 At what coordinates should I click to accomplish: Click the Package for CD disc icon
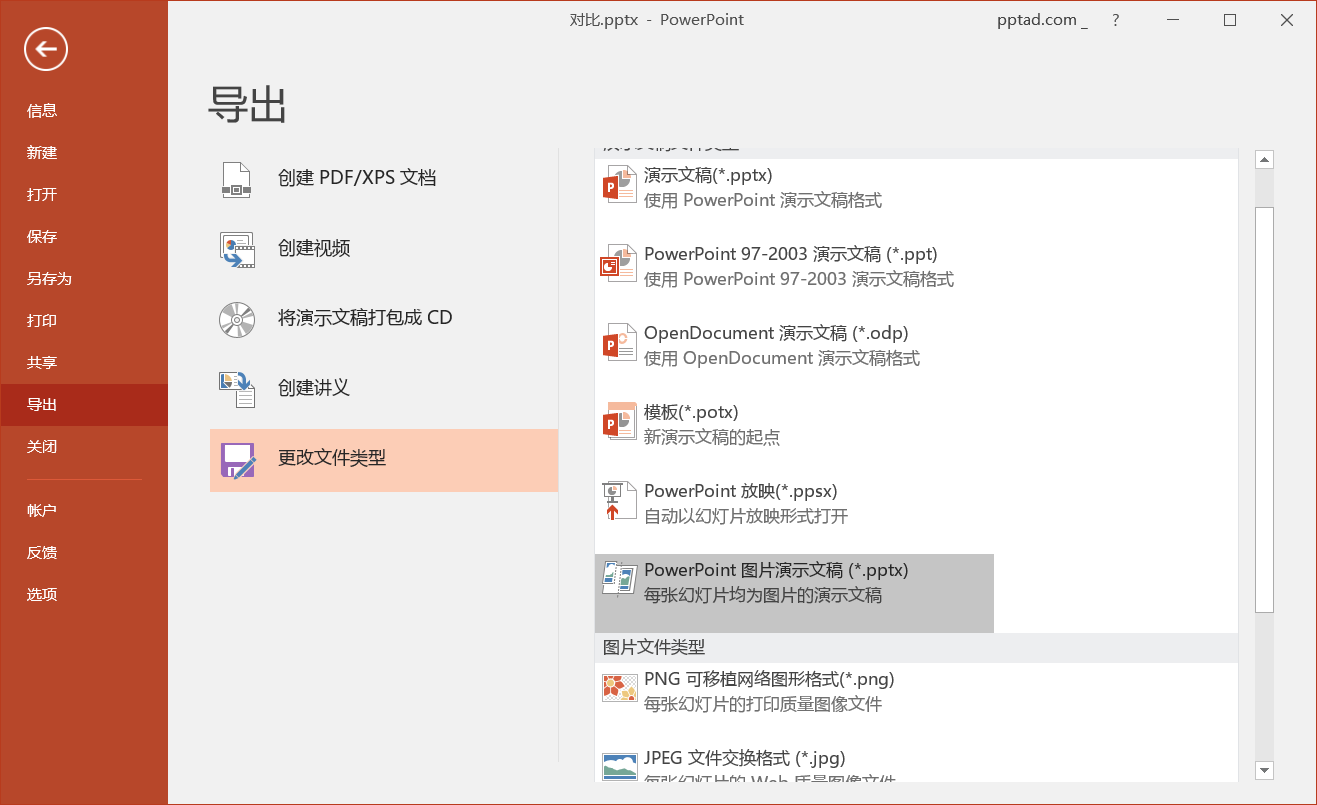click(x=237, y=319)
